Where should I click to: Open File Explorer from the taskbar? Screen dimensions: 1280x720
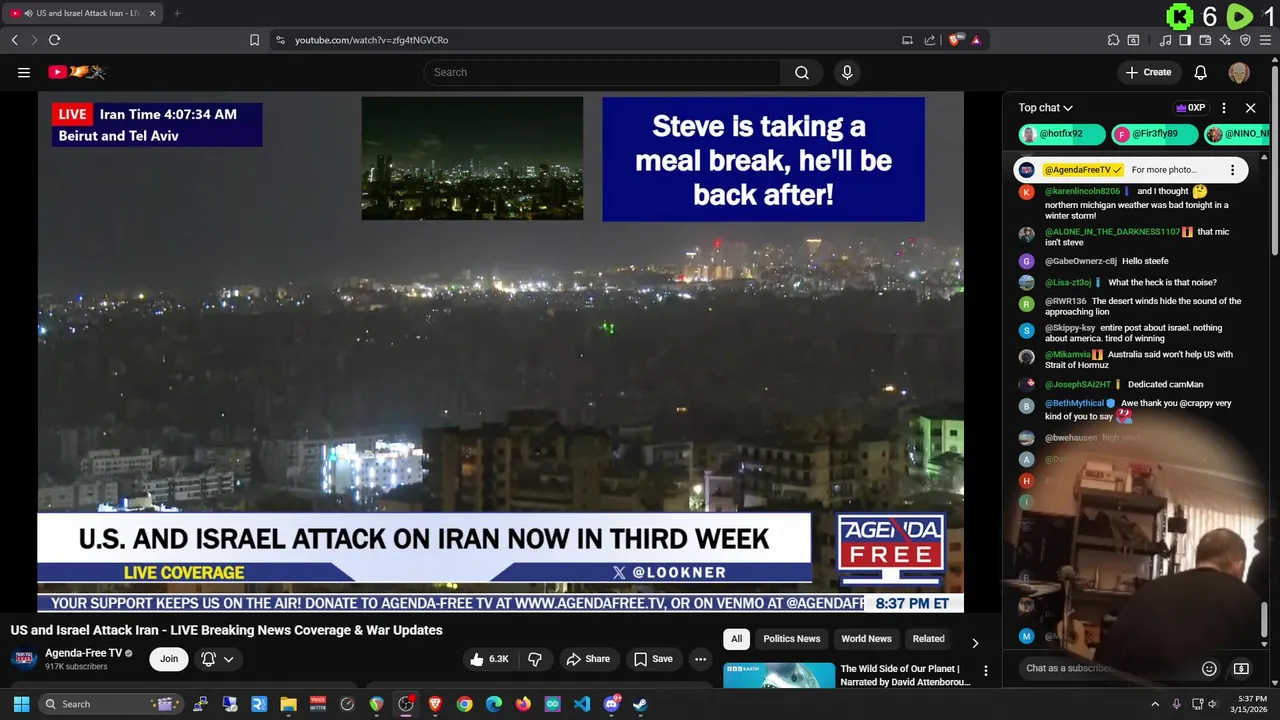coord(288,704)
